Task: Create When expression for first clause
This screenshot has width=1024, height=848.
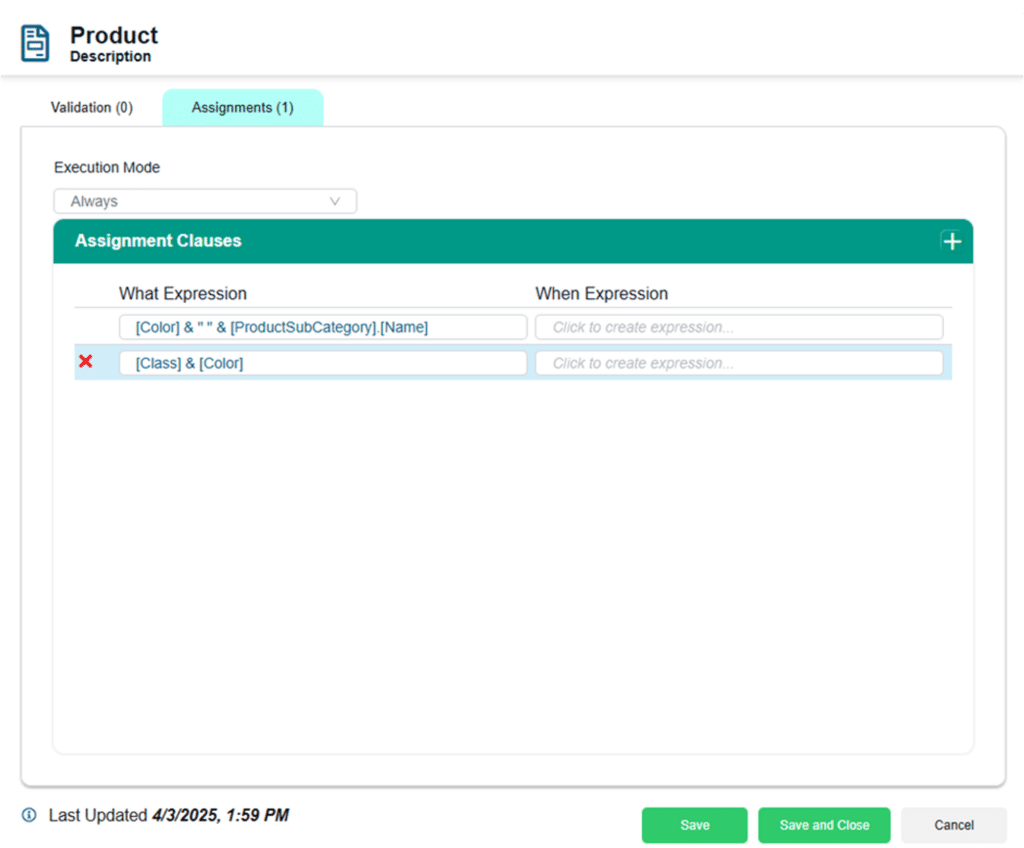Action: tap(739, 327)
